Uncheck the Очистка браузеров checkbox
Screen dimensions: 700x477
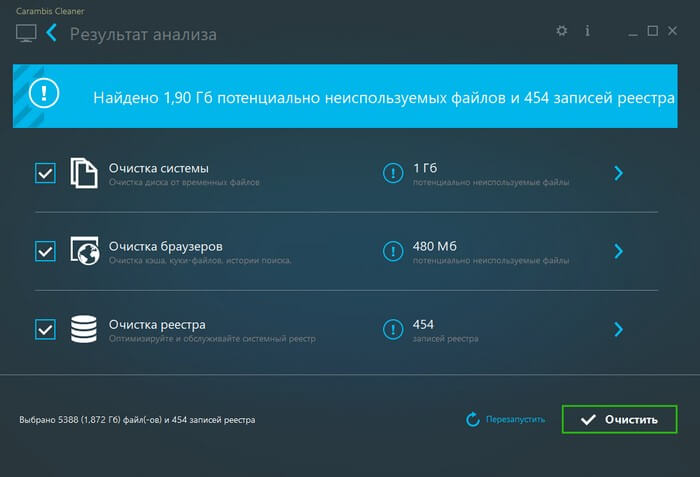click(46, 251)
